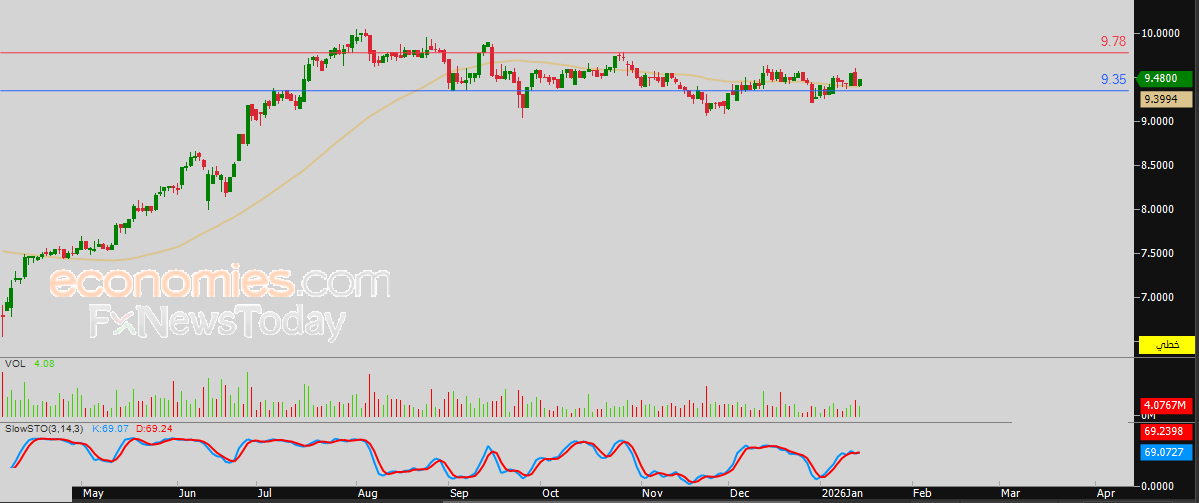Click the tan 9.3994 moving average tag
This screenshot has height=503, width=1199.
tap(1166, 99)
